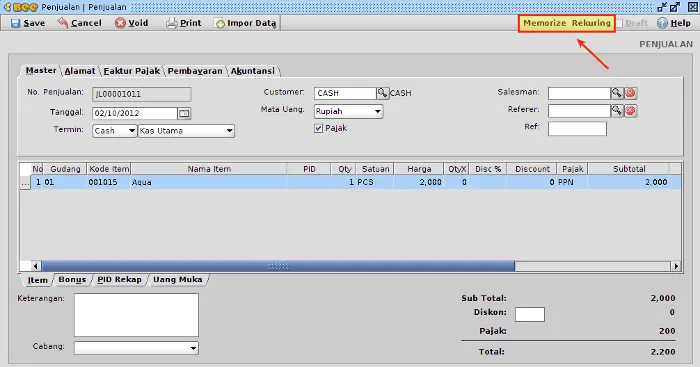Click the Harga column header
700x367 pixels.
419,169
